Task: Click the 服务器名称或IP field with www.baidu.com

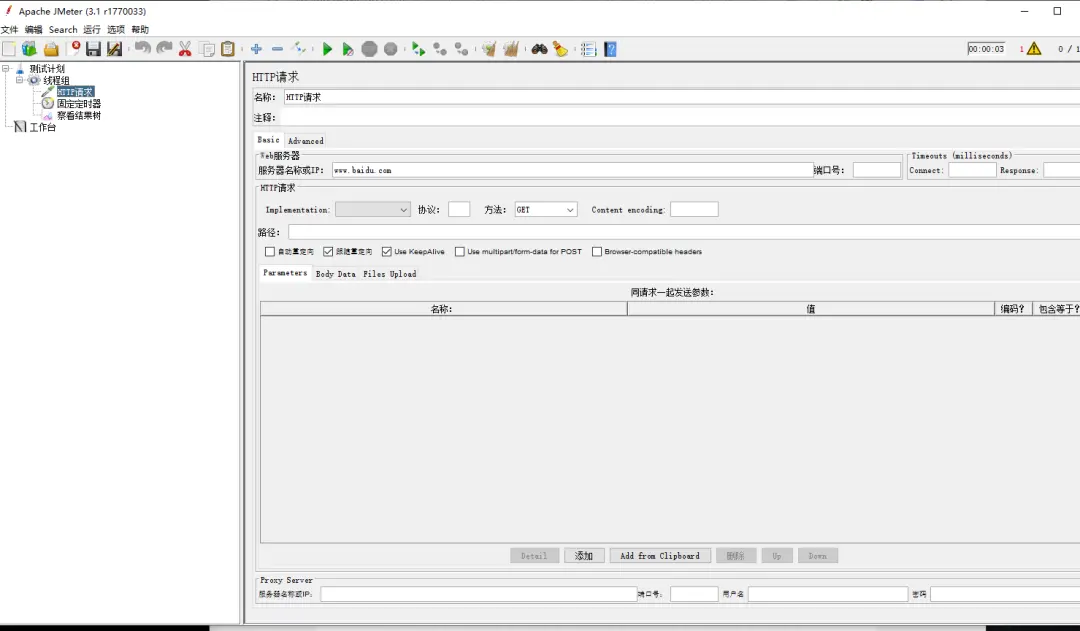Action: click(572, 170)
